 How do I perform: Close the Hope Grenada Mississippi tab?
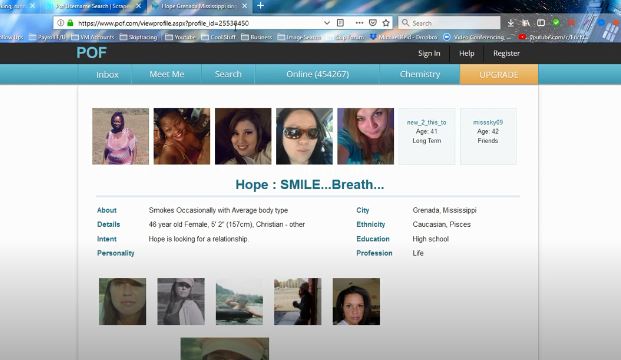245,6
